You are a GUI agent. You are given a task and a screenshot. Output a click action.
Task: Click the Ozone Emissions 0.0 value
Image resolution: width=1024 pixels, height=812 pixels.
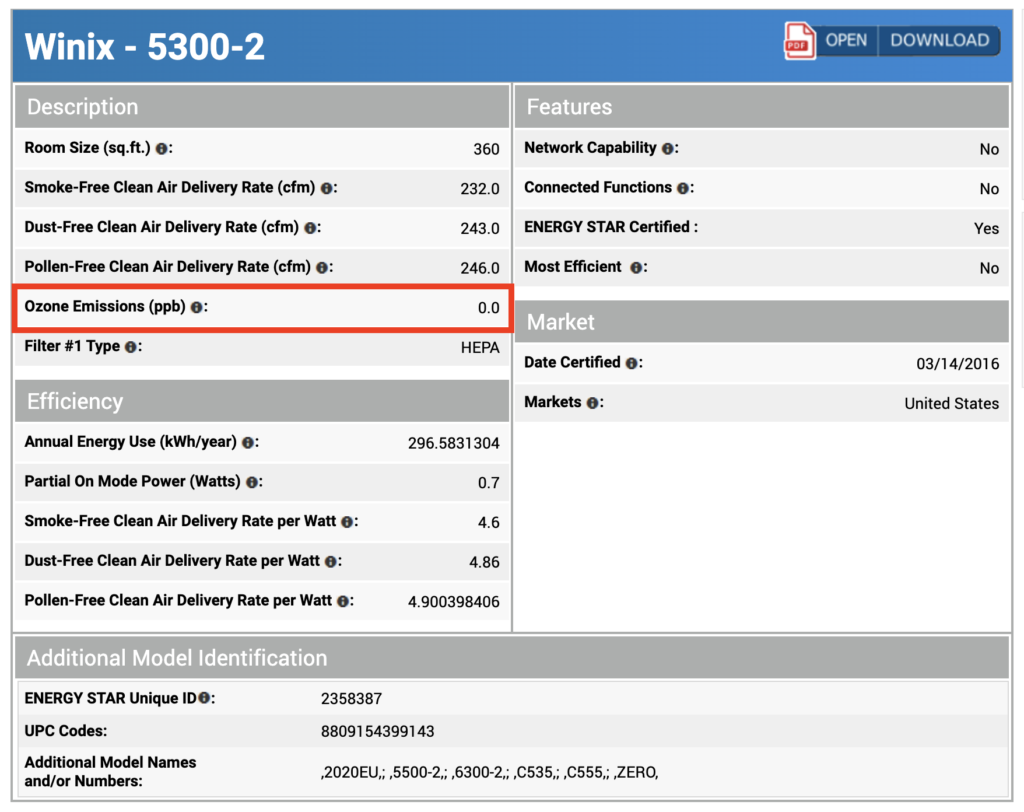[488, 308]
